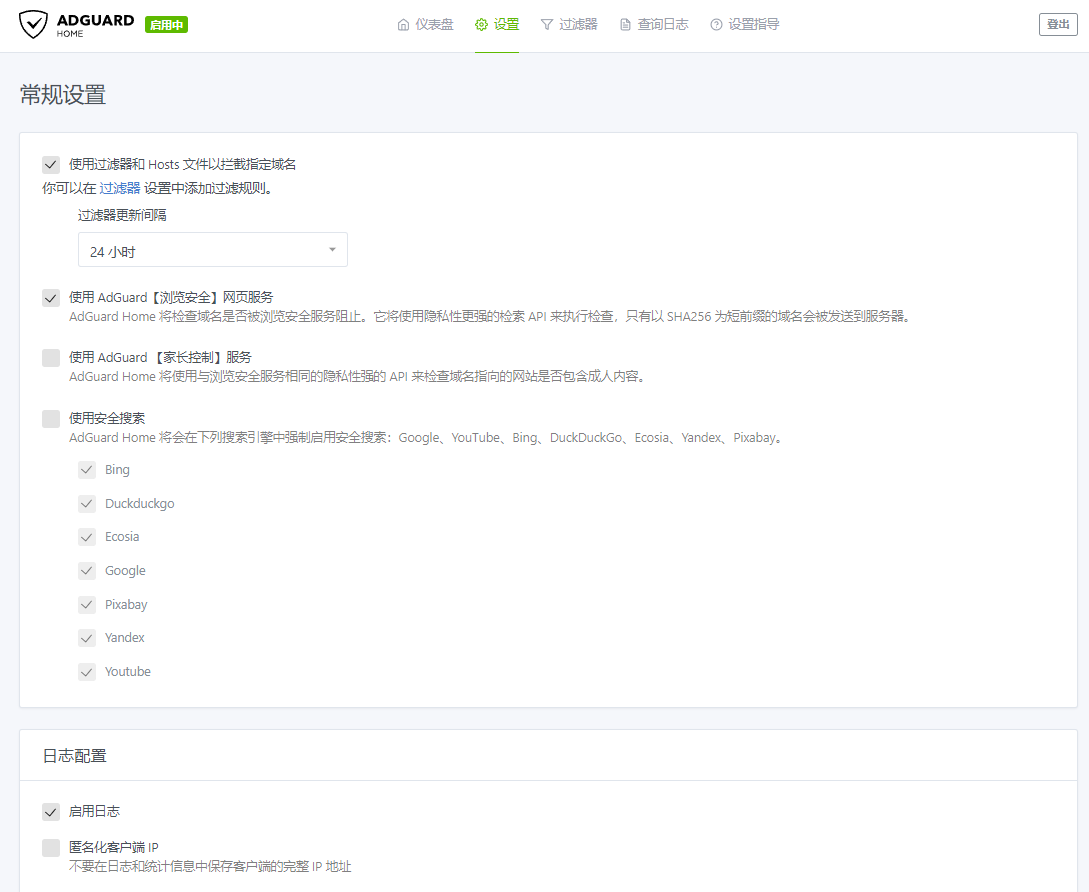Open the 过滤器更新间隔 dropdown arrow
Image resolution: width=1089 pixels, height=892 pixels.
332,250
